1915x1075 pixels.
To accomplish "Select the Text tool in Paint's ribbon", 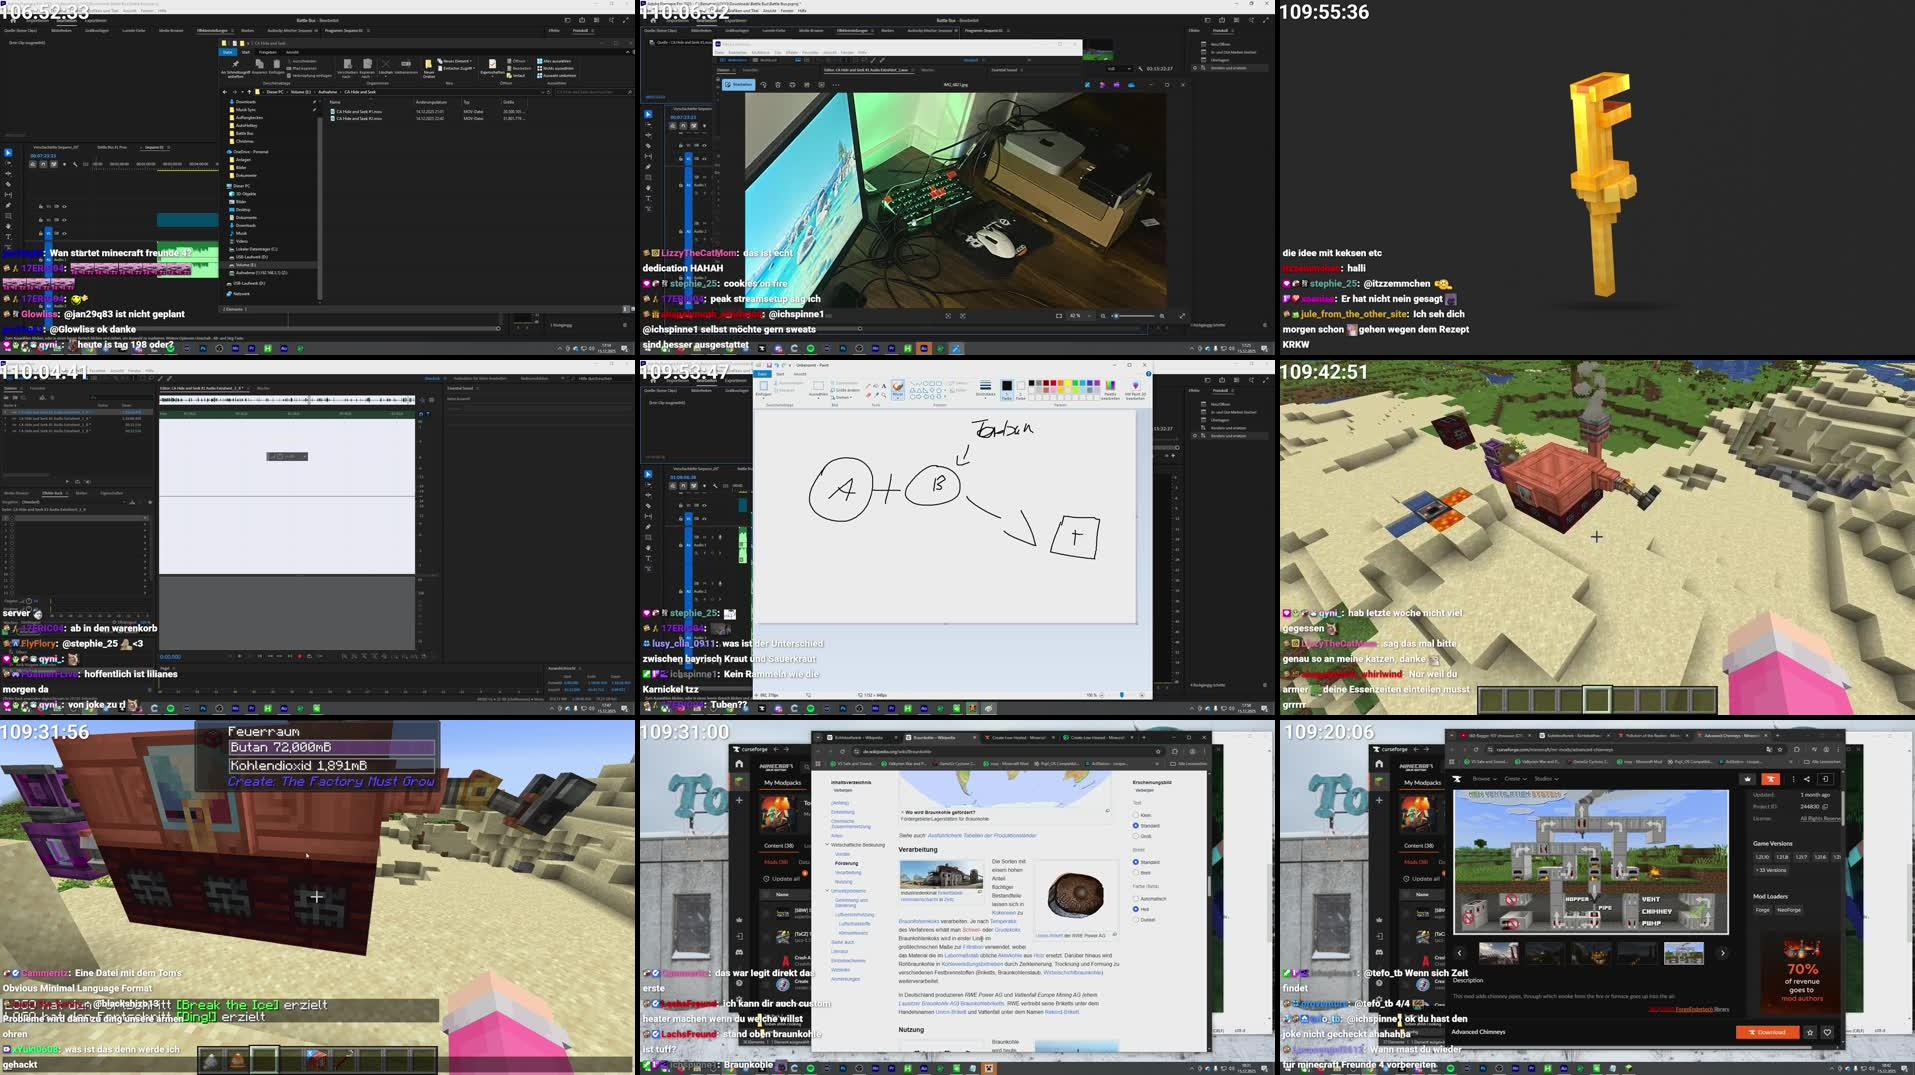I will 884,386.
